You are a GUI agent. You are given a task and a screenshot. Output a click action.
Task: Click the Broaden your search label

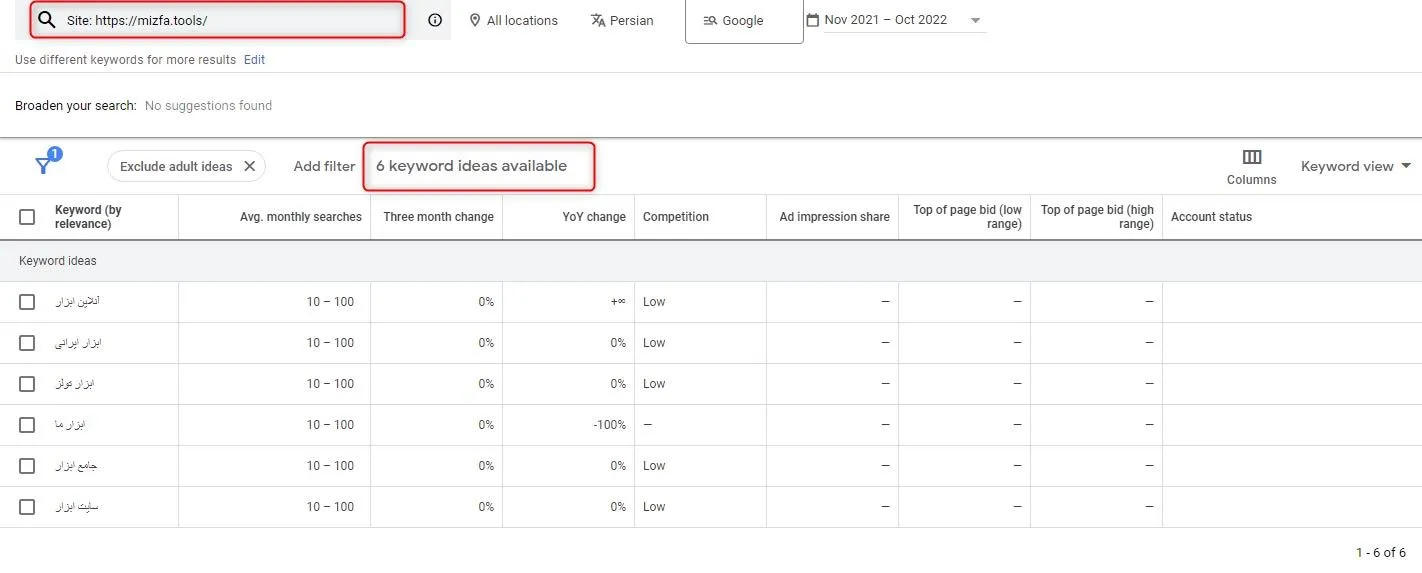76,106
